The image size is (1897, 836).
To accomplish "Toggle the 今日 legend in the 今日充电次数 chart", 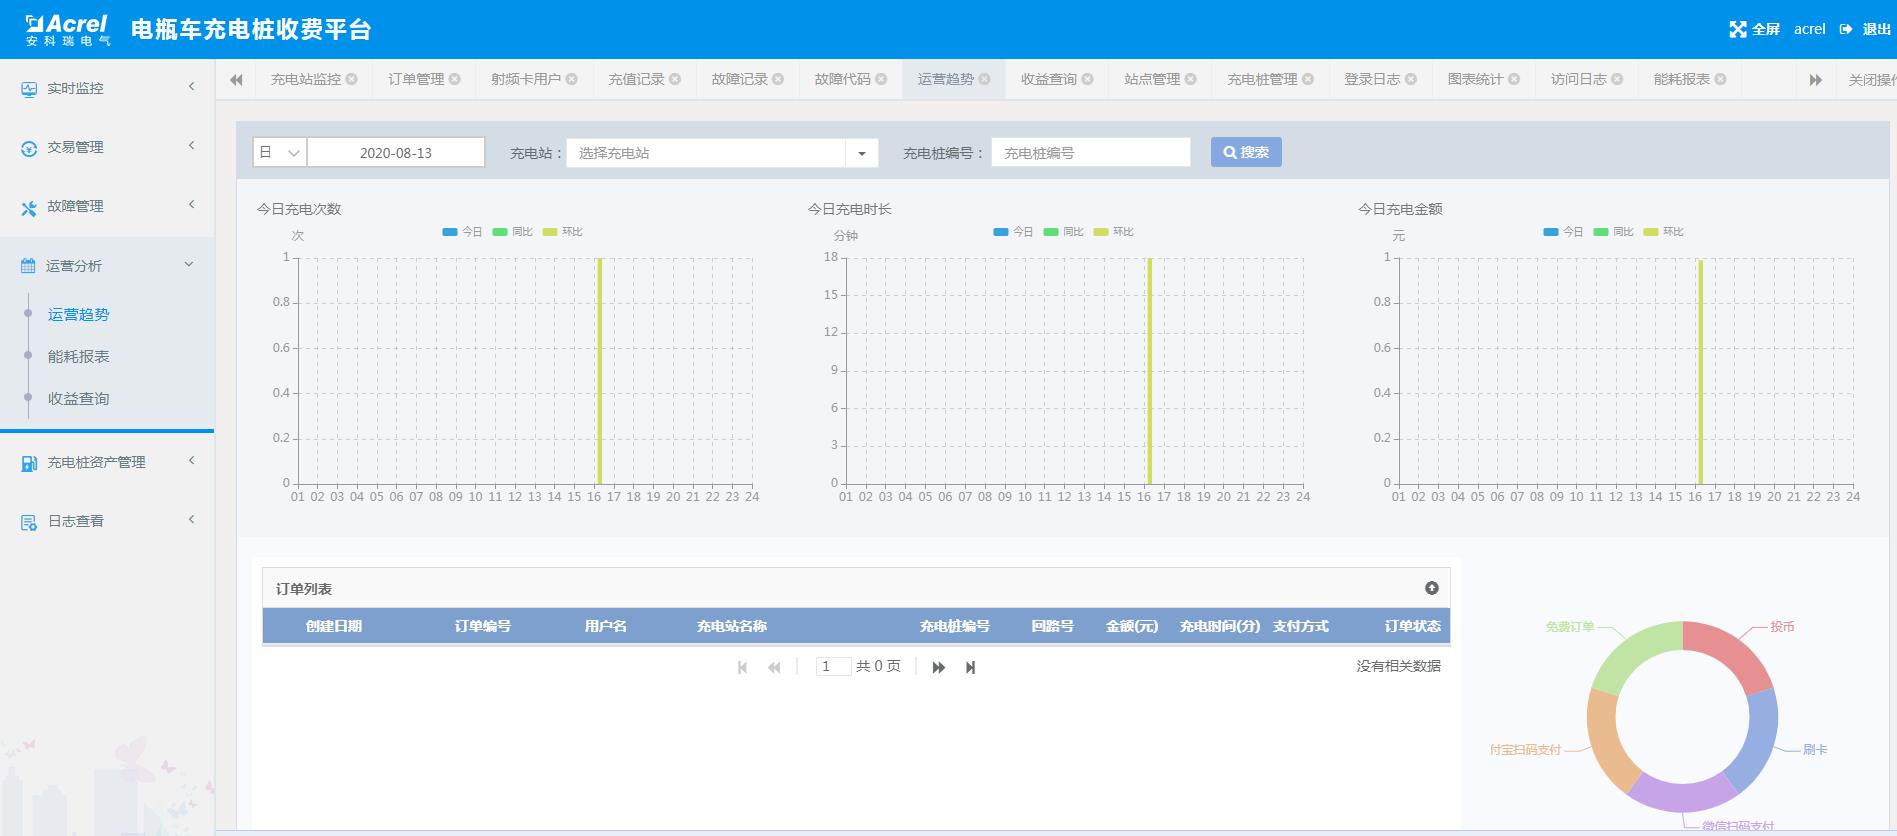I will tap(461, 232).
